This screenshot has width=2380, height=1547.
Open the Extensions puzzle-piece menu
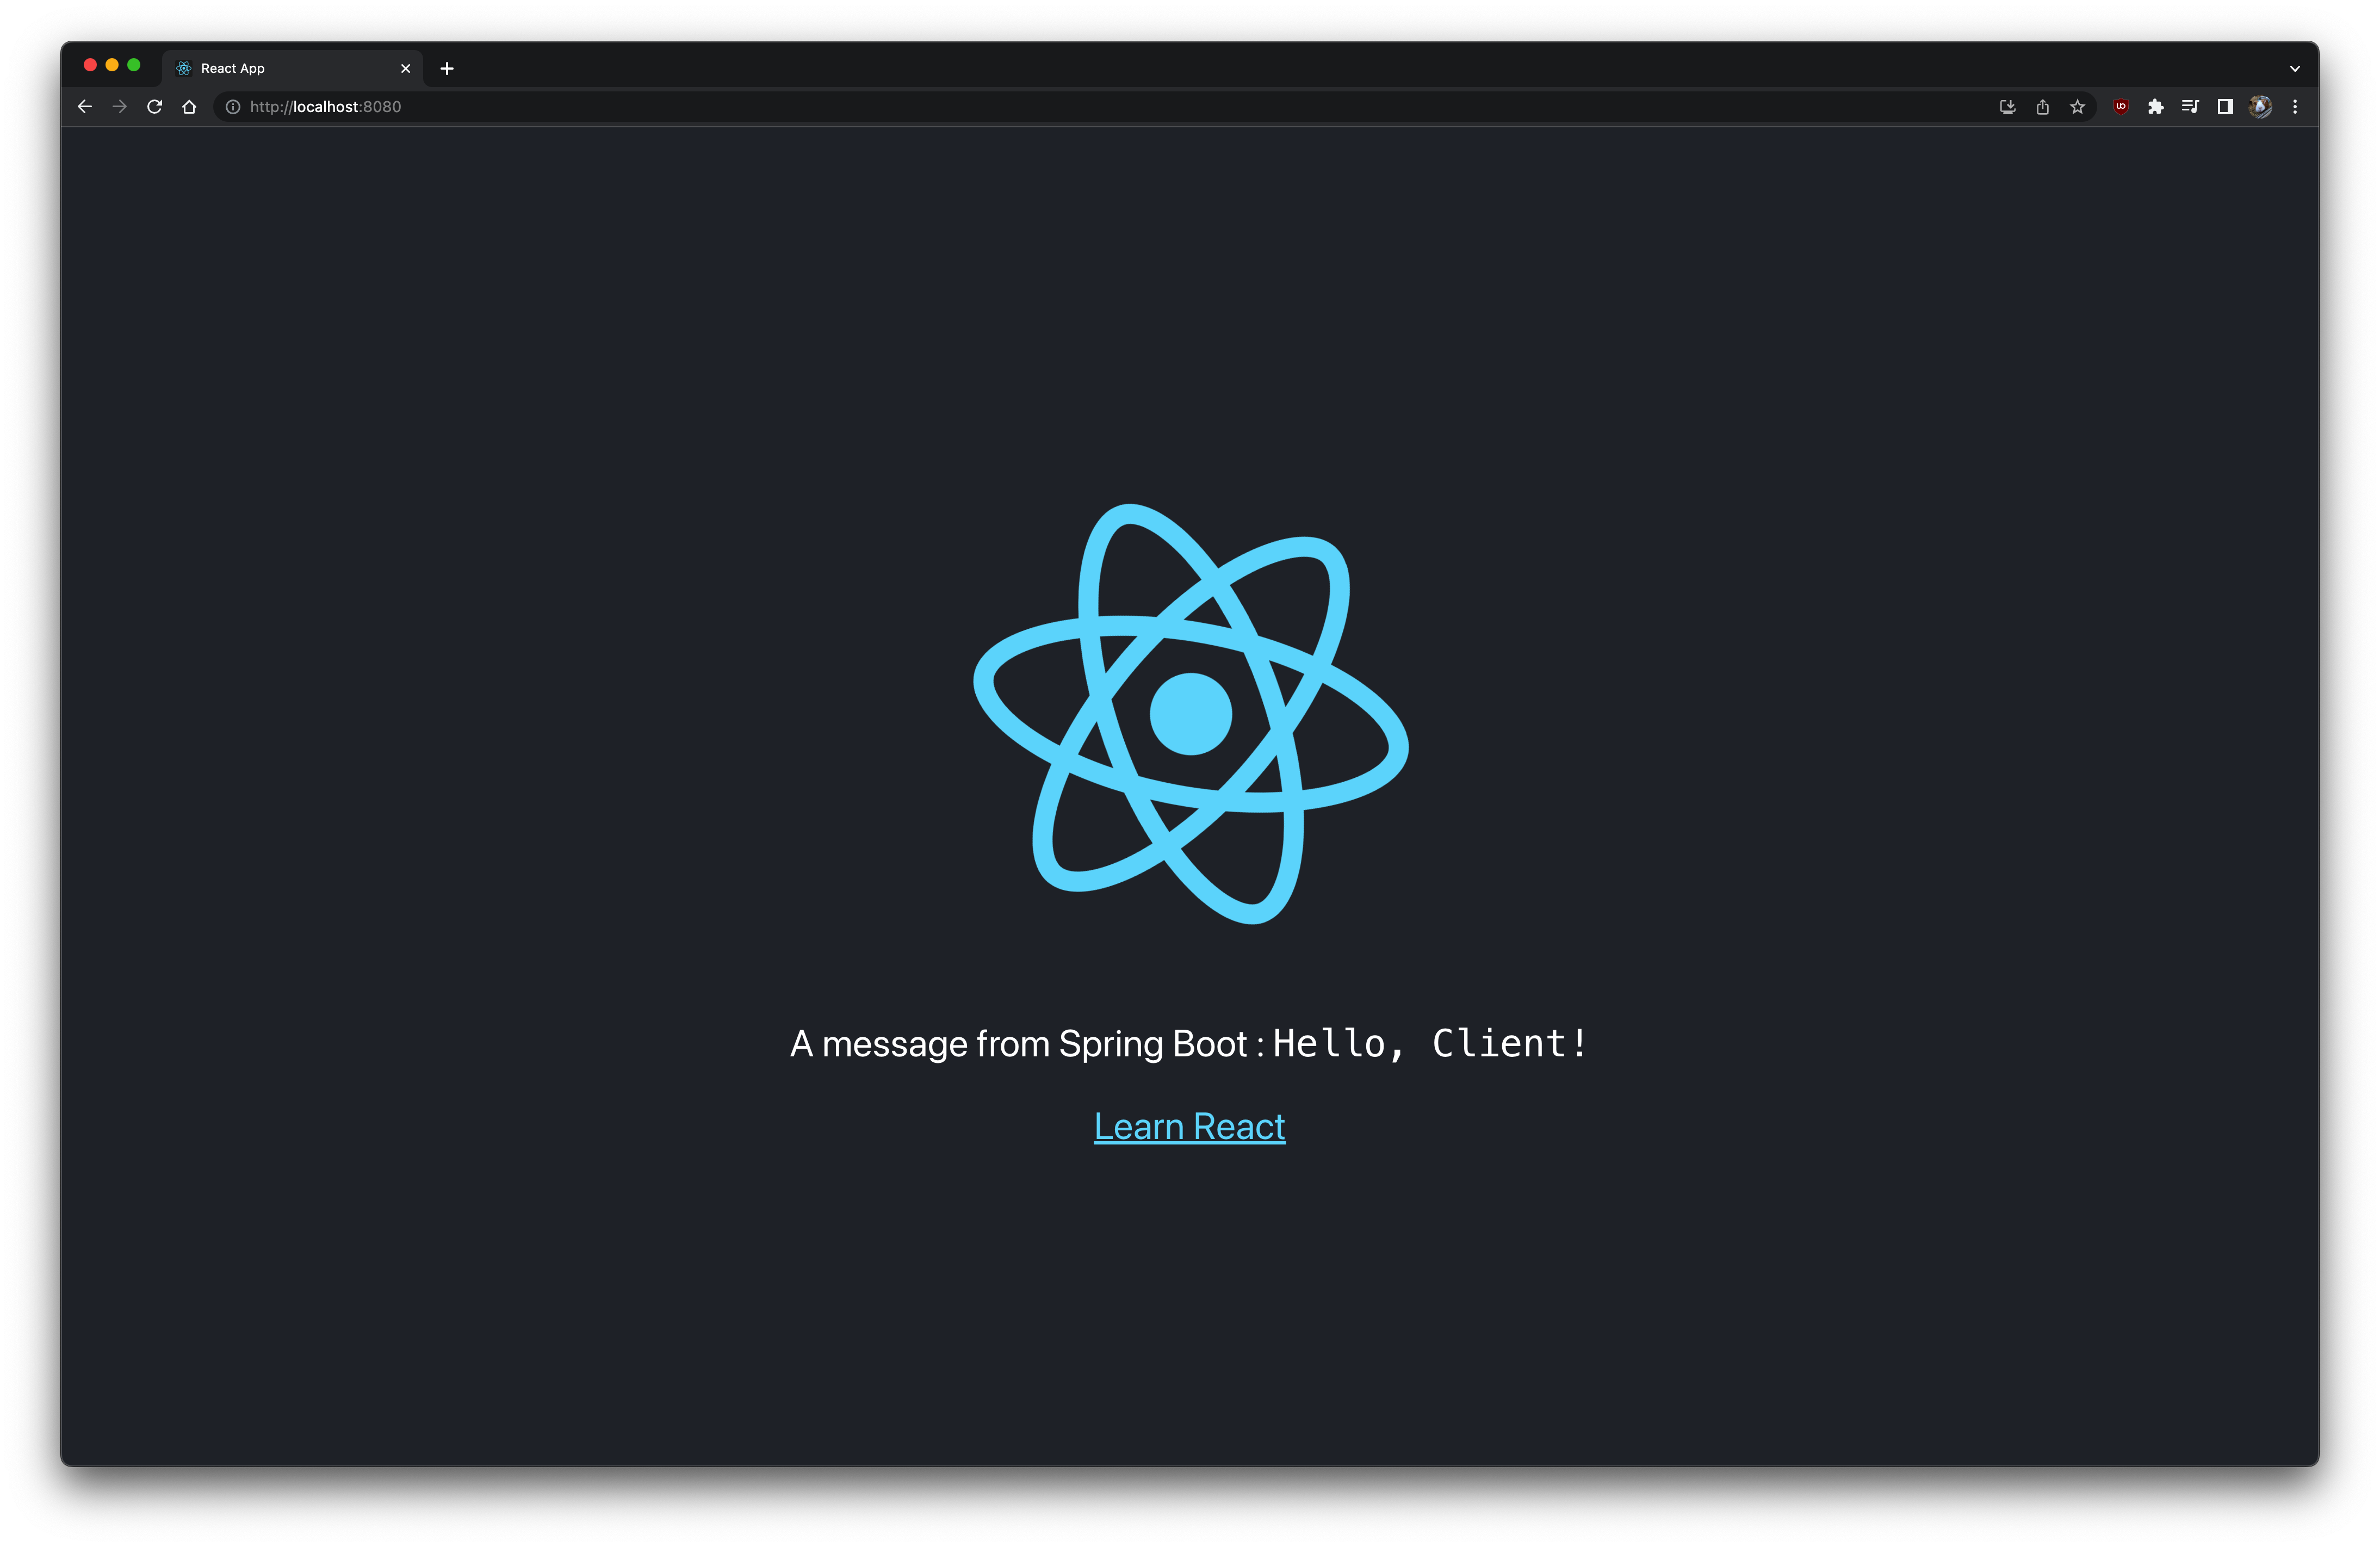pyautogui.click(x=2155, y=107)
